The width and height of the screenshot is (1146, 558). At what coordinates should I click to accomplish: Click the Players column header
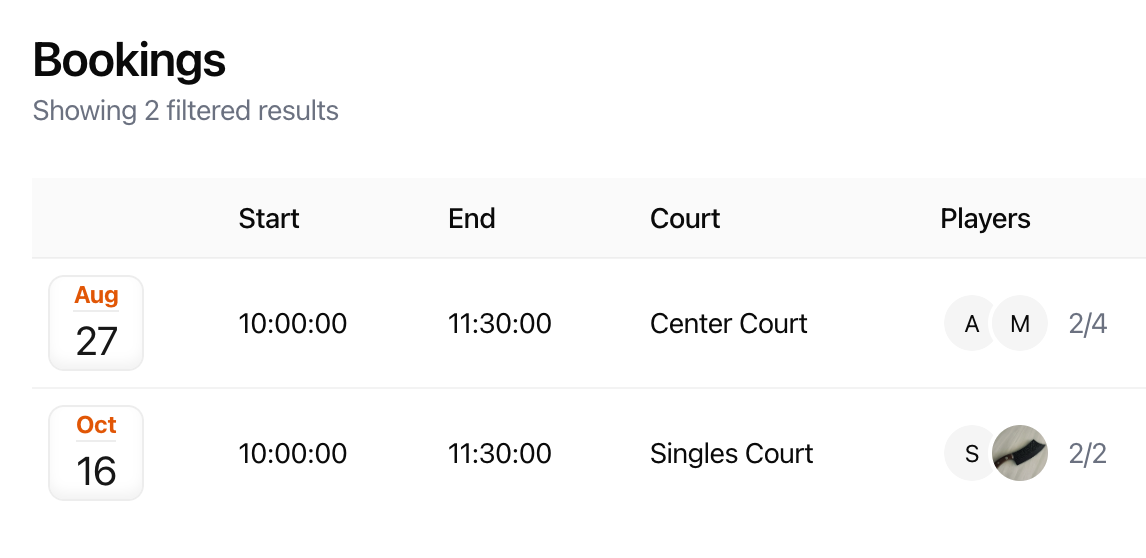(985, 218)
